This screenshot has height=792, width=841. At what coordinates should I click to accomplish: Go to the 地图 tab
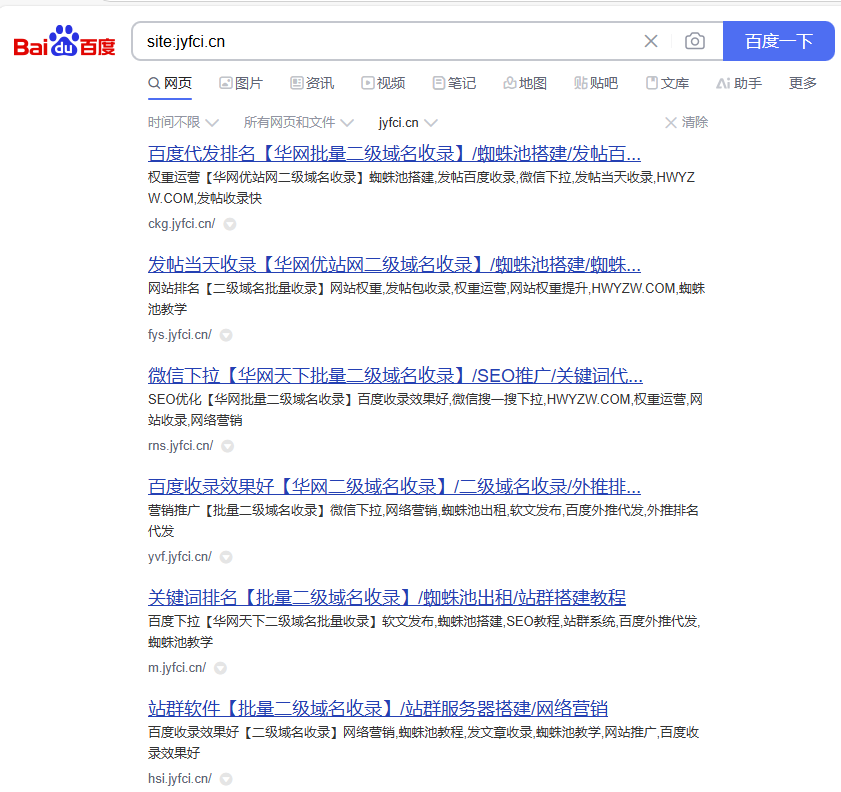tap(525, 83)
